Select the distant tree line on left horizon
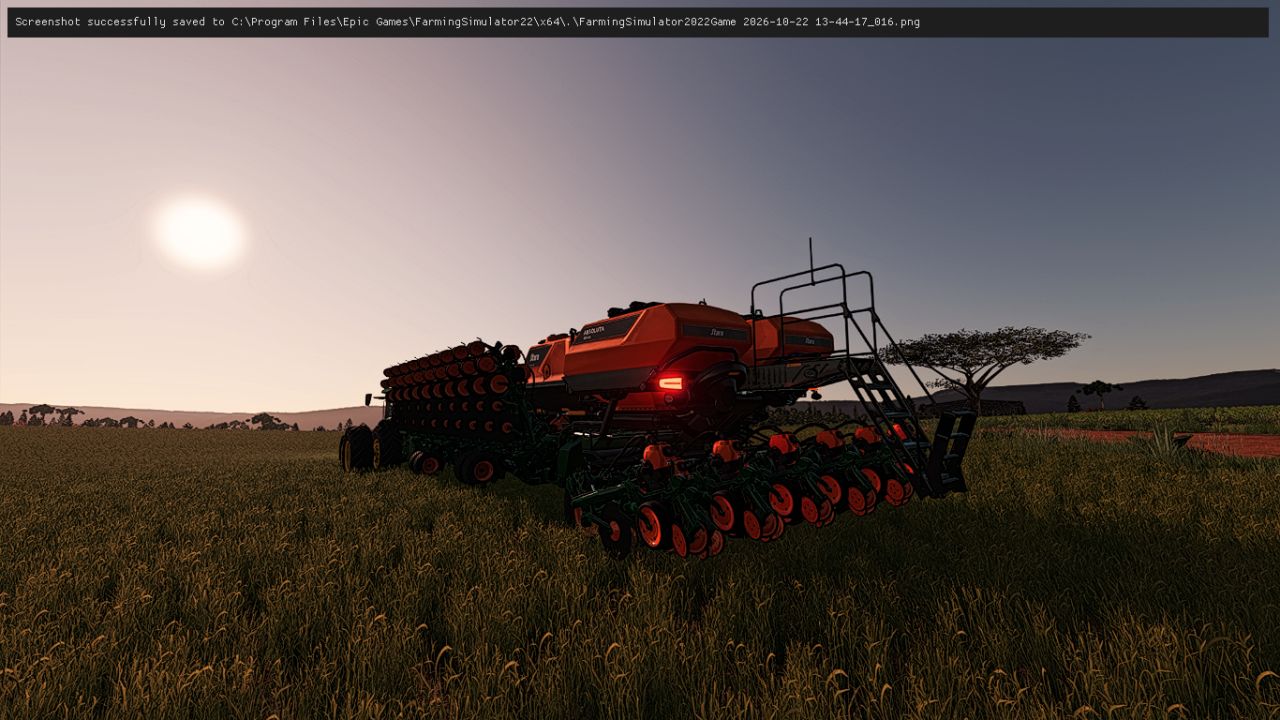1280x720 pixels. click(x=150, y=418)
